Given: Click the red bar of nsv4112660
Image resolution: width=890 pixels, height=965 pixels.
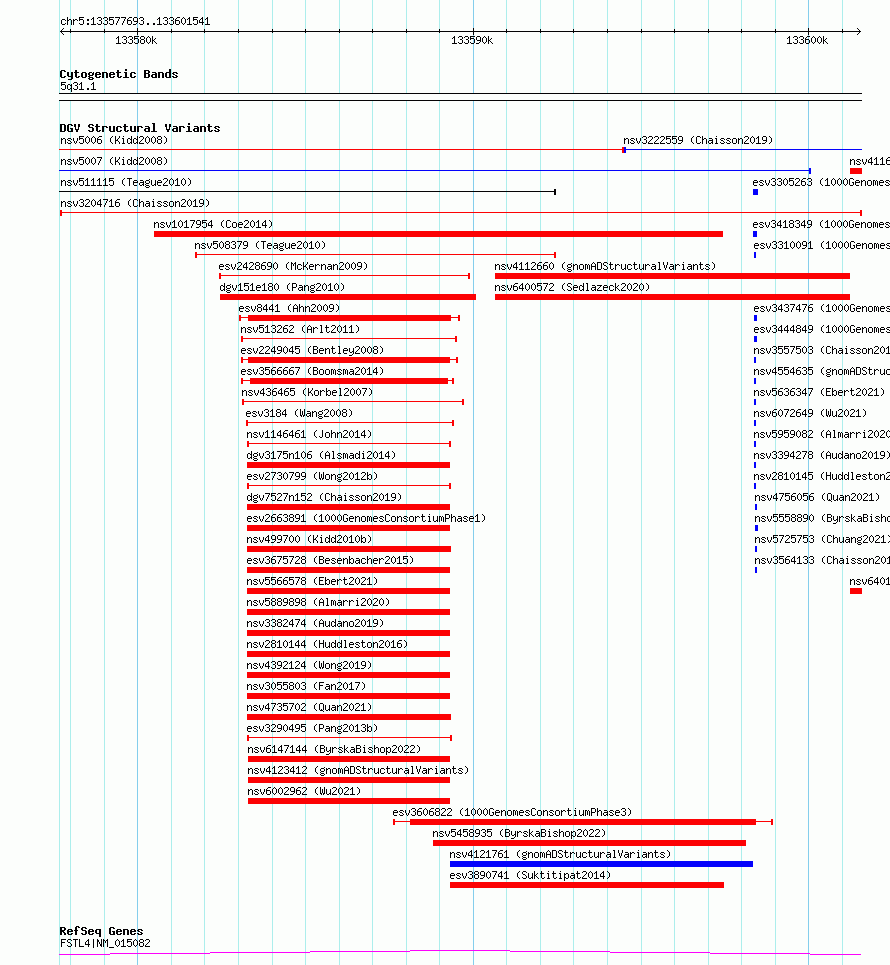Looking at the screenshot, I should point(672,276).
